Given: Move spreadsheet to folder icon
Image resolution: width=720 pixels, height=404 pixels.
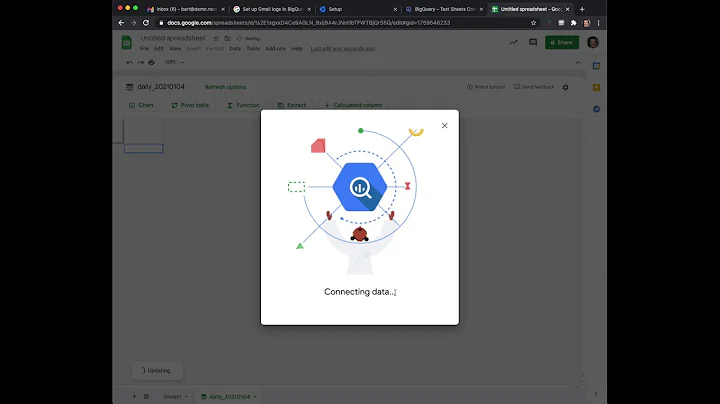Looking at the screenshot, I should [227, 39].
